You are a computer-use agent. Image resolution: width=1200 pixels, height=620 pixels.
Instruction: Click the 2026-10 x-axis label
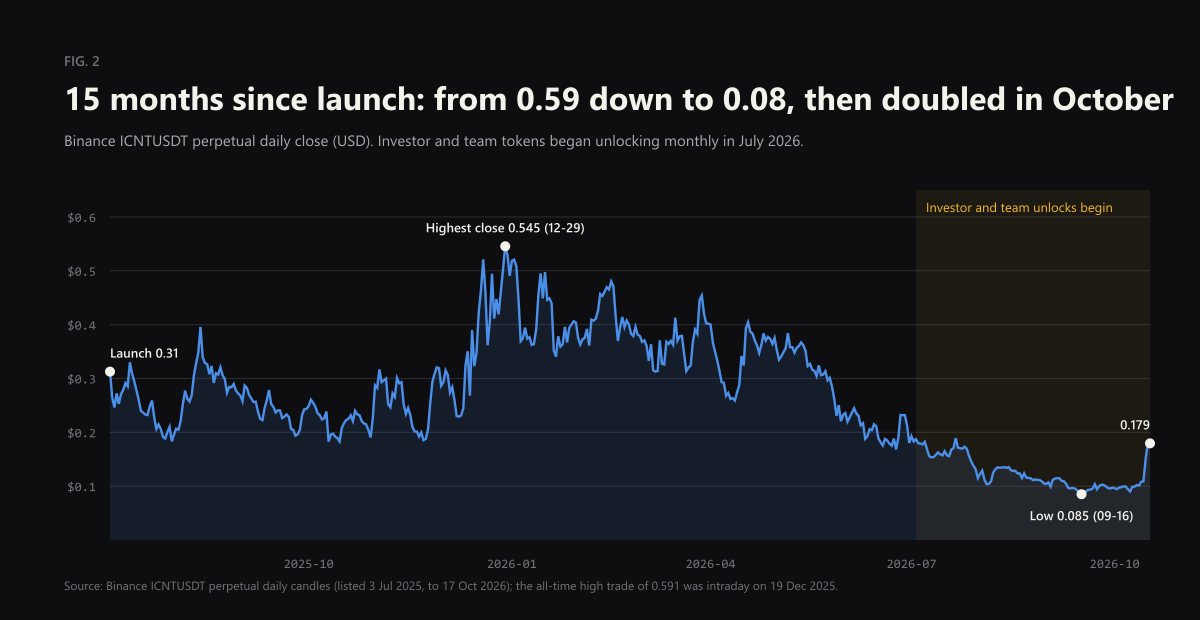[1116, 564]
